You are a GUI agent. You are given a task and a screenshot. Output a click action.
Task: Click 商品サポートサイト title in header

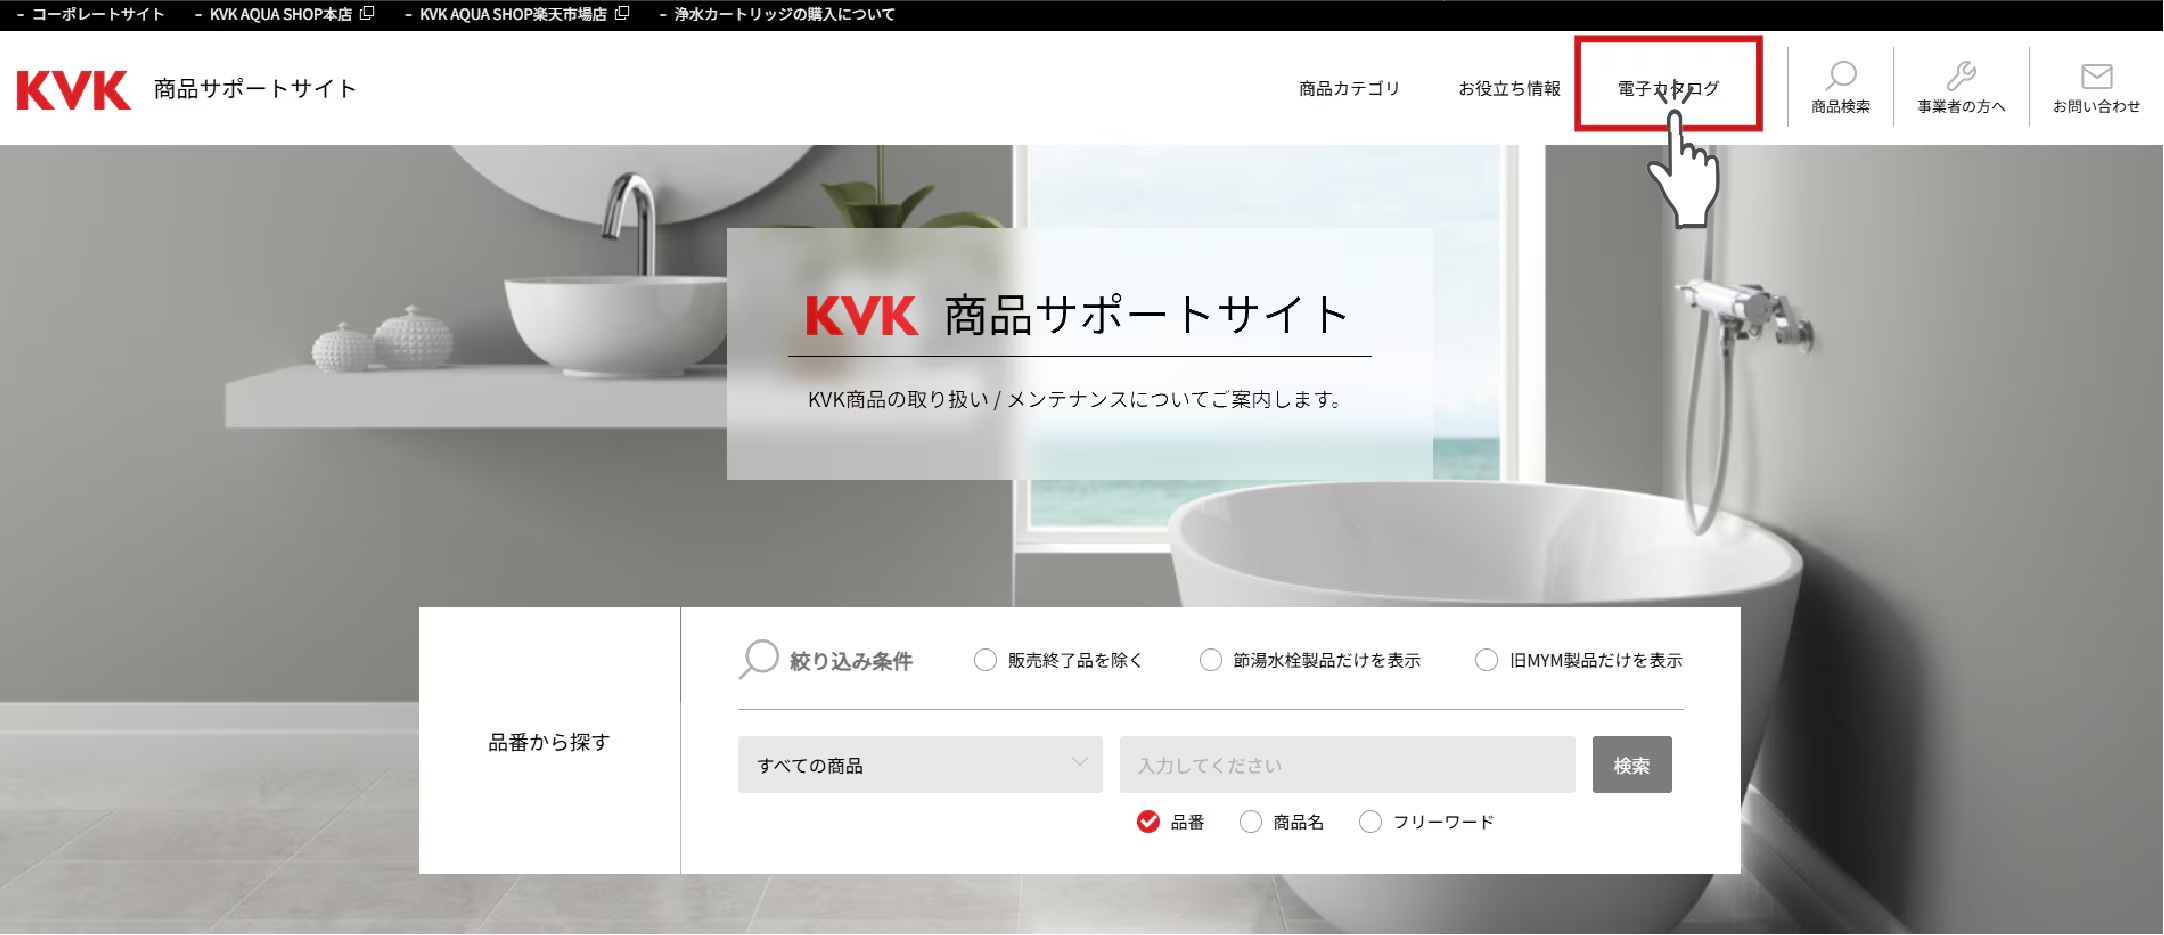pyautogui.click(x=255, y=89)
